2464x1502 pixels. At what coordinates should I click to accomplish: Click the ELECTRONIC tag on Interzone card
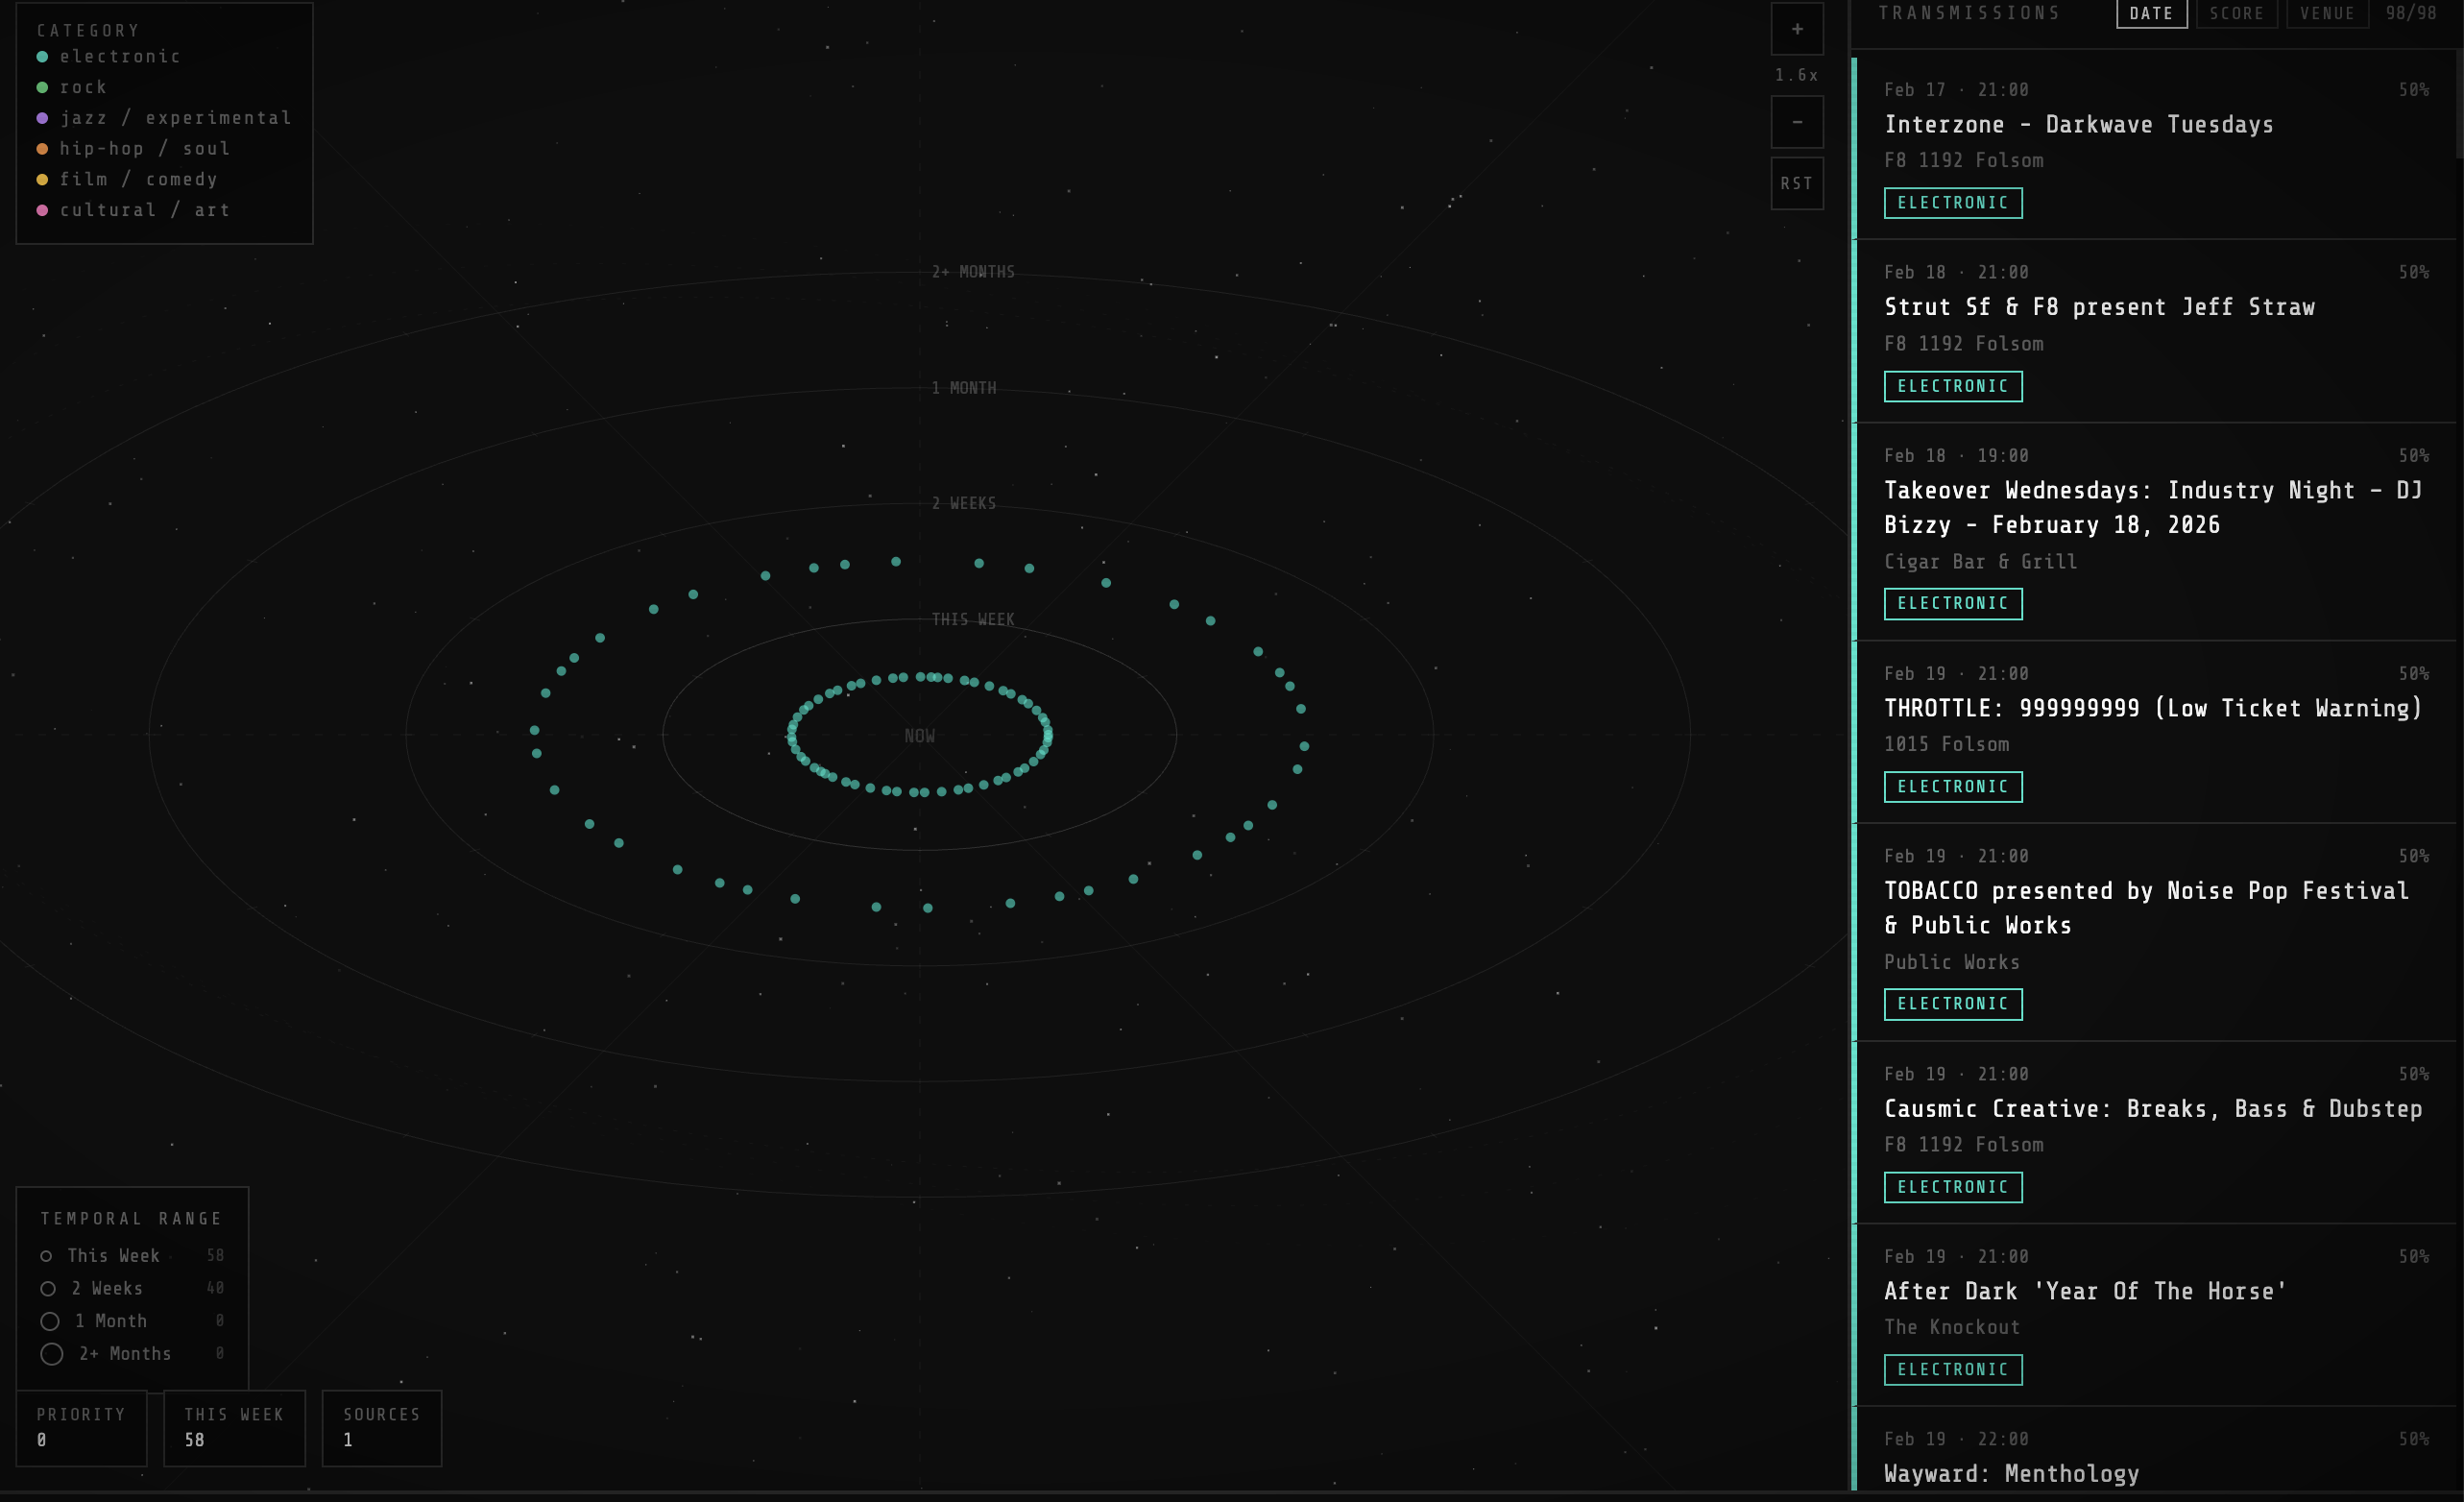1953,203
